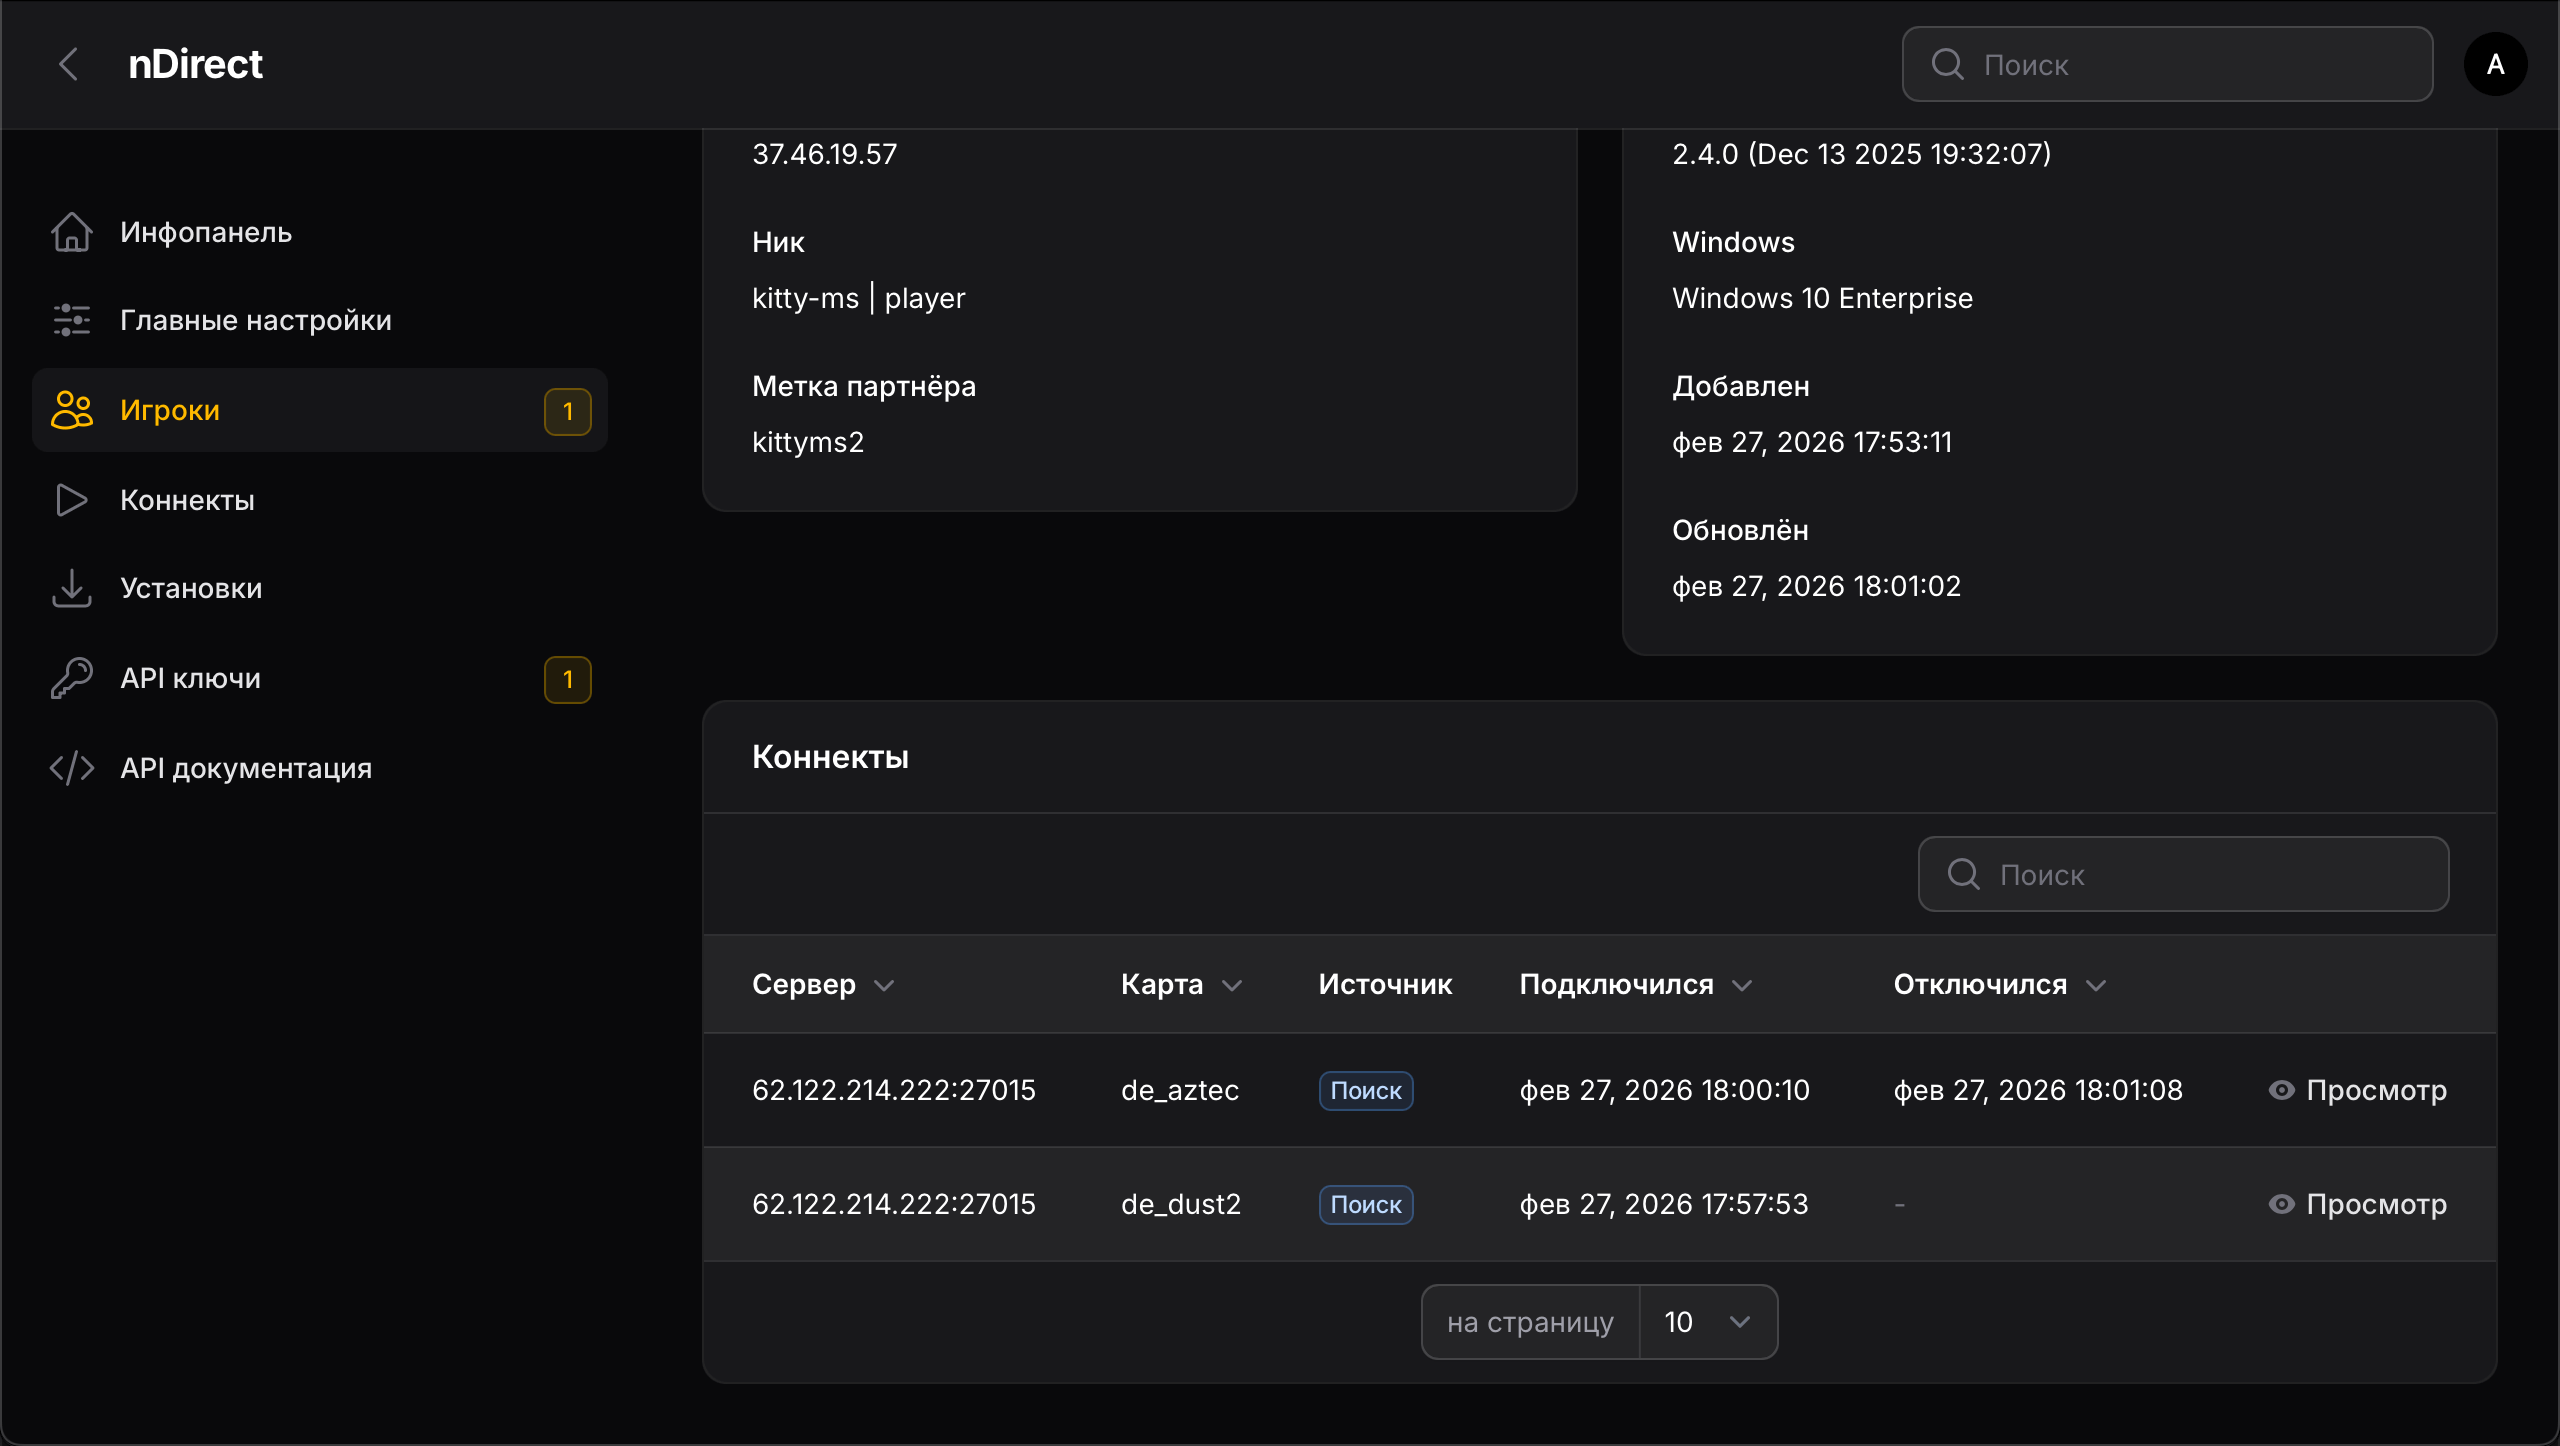Screen dimensions: 2560x1446
Task: Select the Игроки sidebar item
Action: (x=170, y=410)
